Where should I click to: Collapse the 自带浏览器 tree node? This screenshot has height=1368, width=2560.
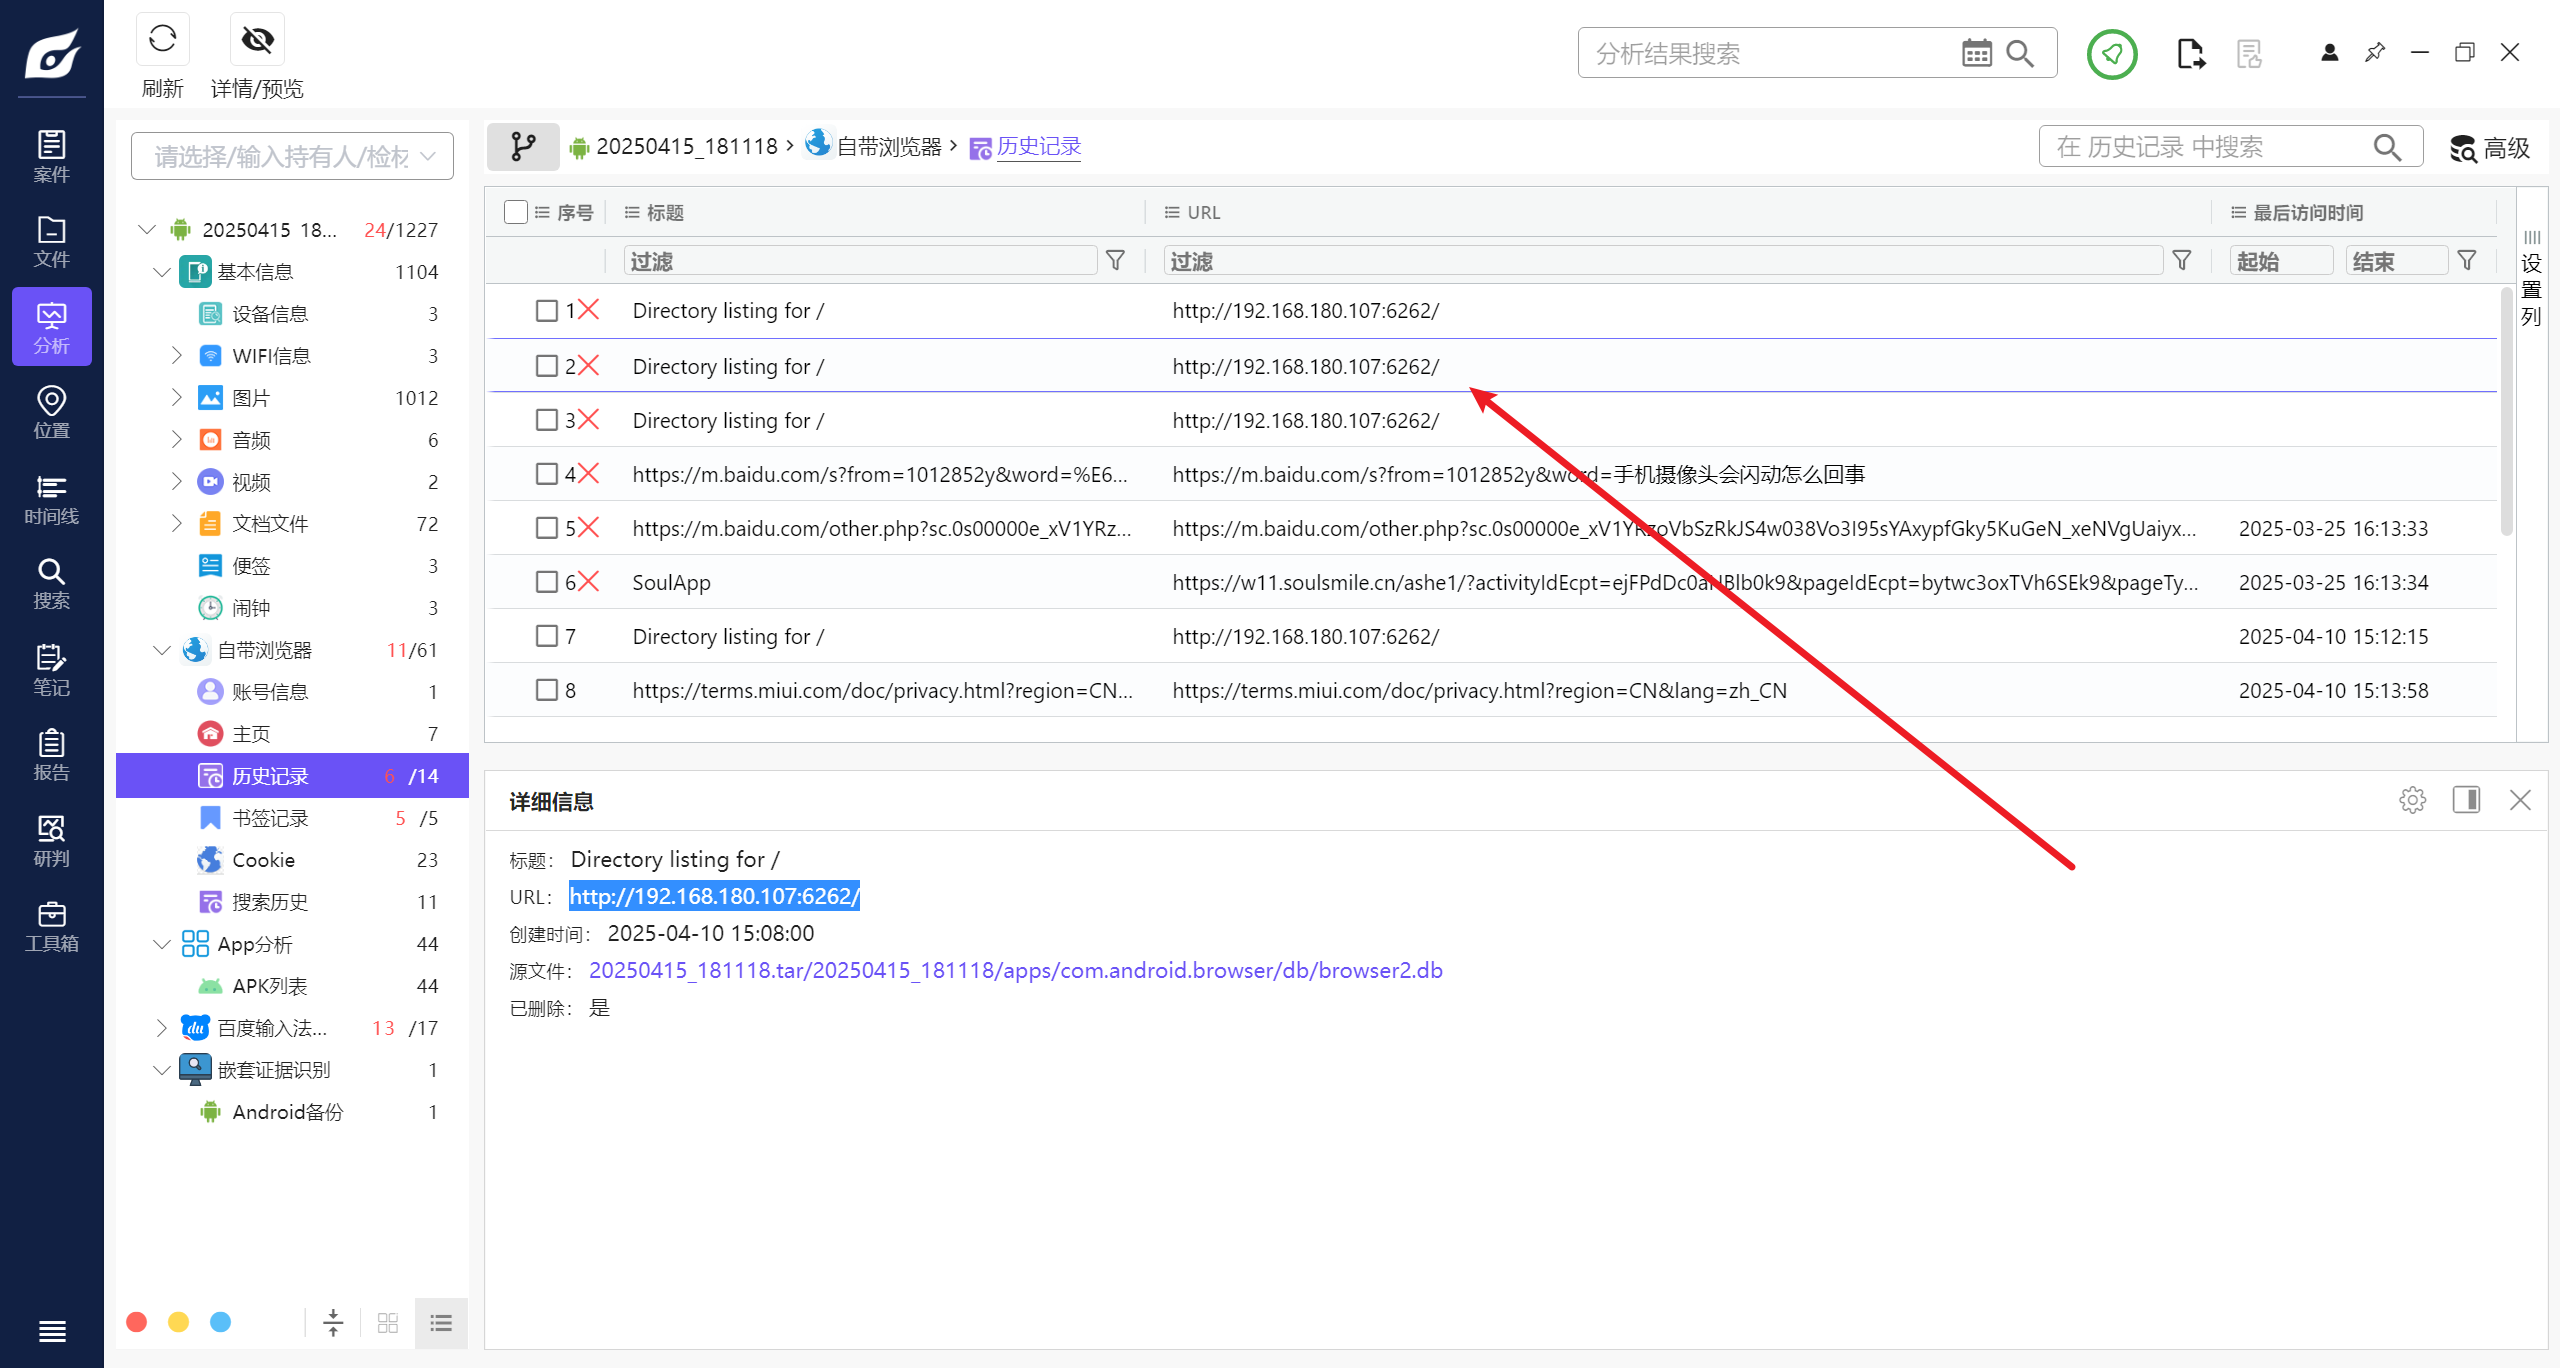pyautogui.click(x=162, y=650)
